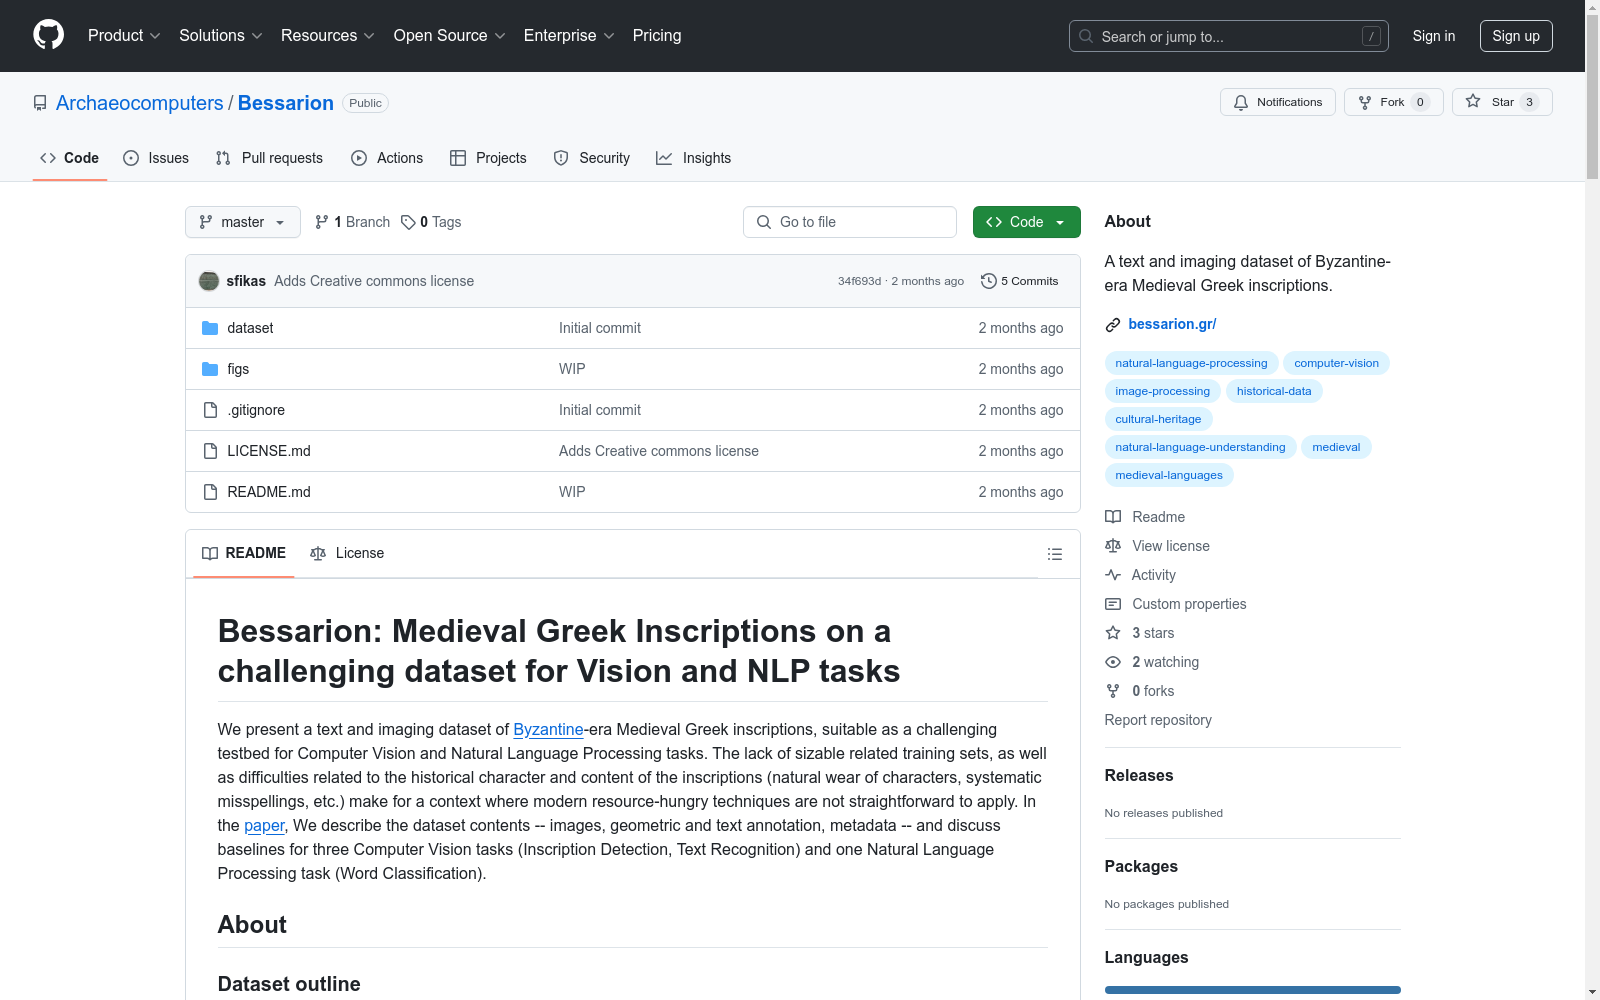Click the Search or jump to field

(1229, 36)
